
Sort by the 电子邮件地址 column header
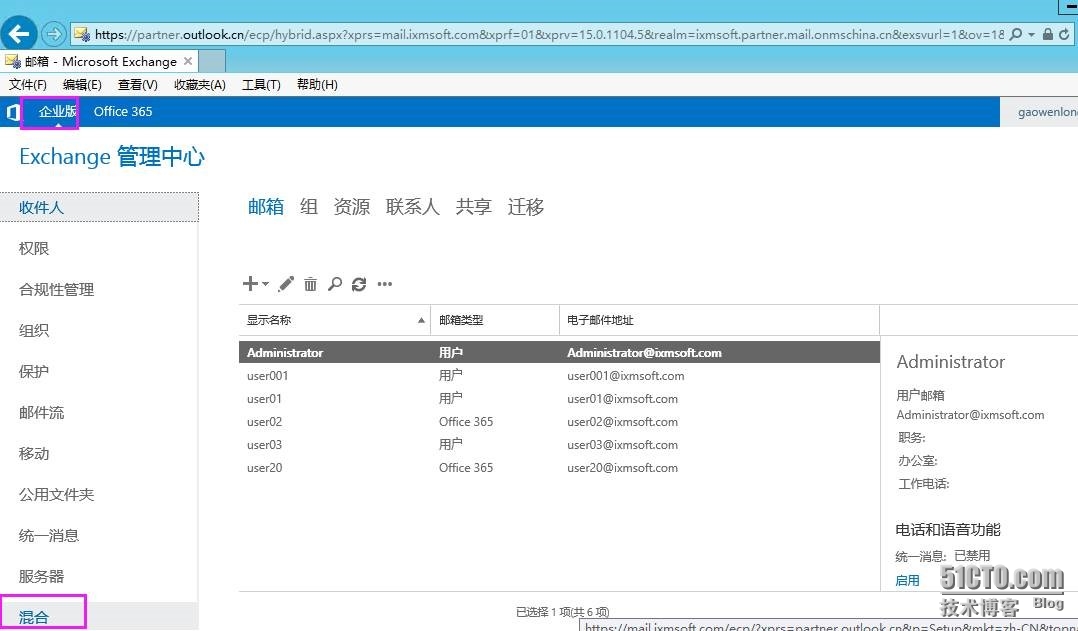click(x=719, y=320)
